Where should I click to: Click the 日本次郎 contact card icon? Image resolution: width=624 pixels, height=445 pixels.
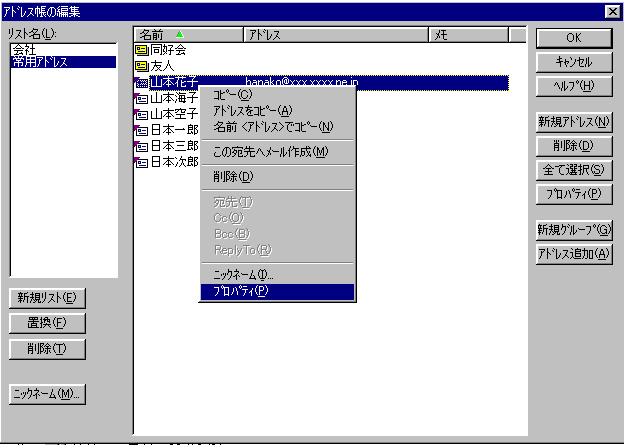coord(141,162)
